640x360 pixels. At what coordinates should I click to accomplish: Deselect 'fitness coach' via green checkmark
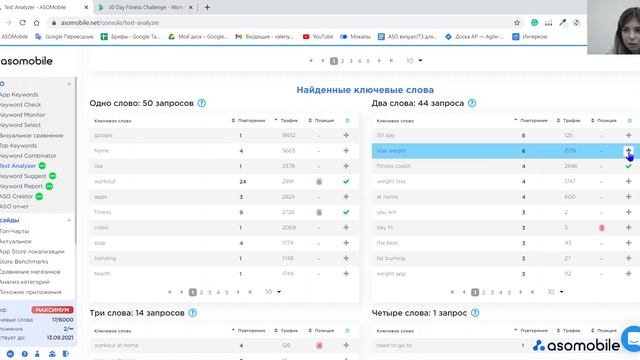[x=629, y=166]
